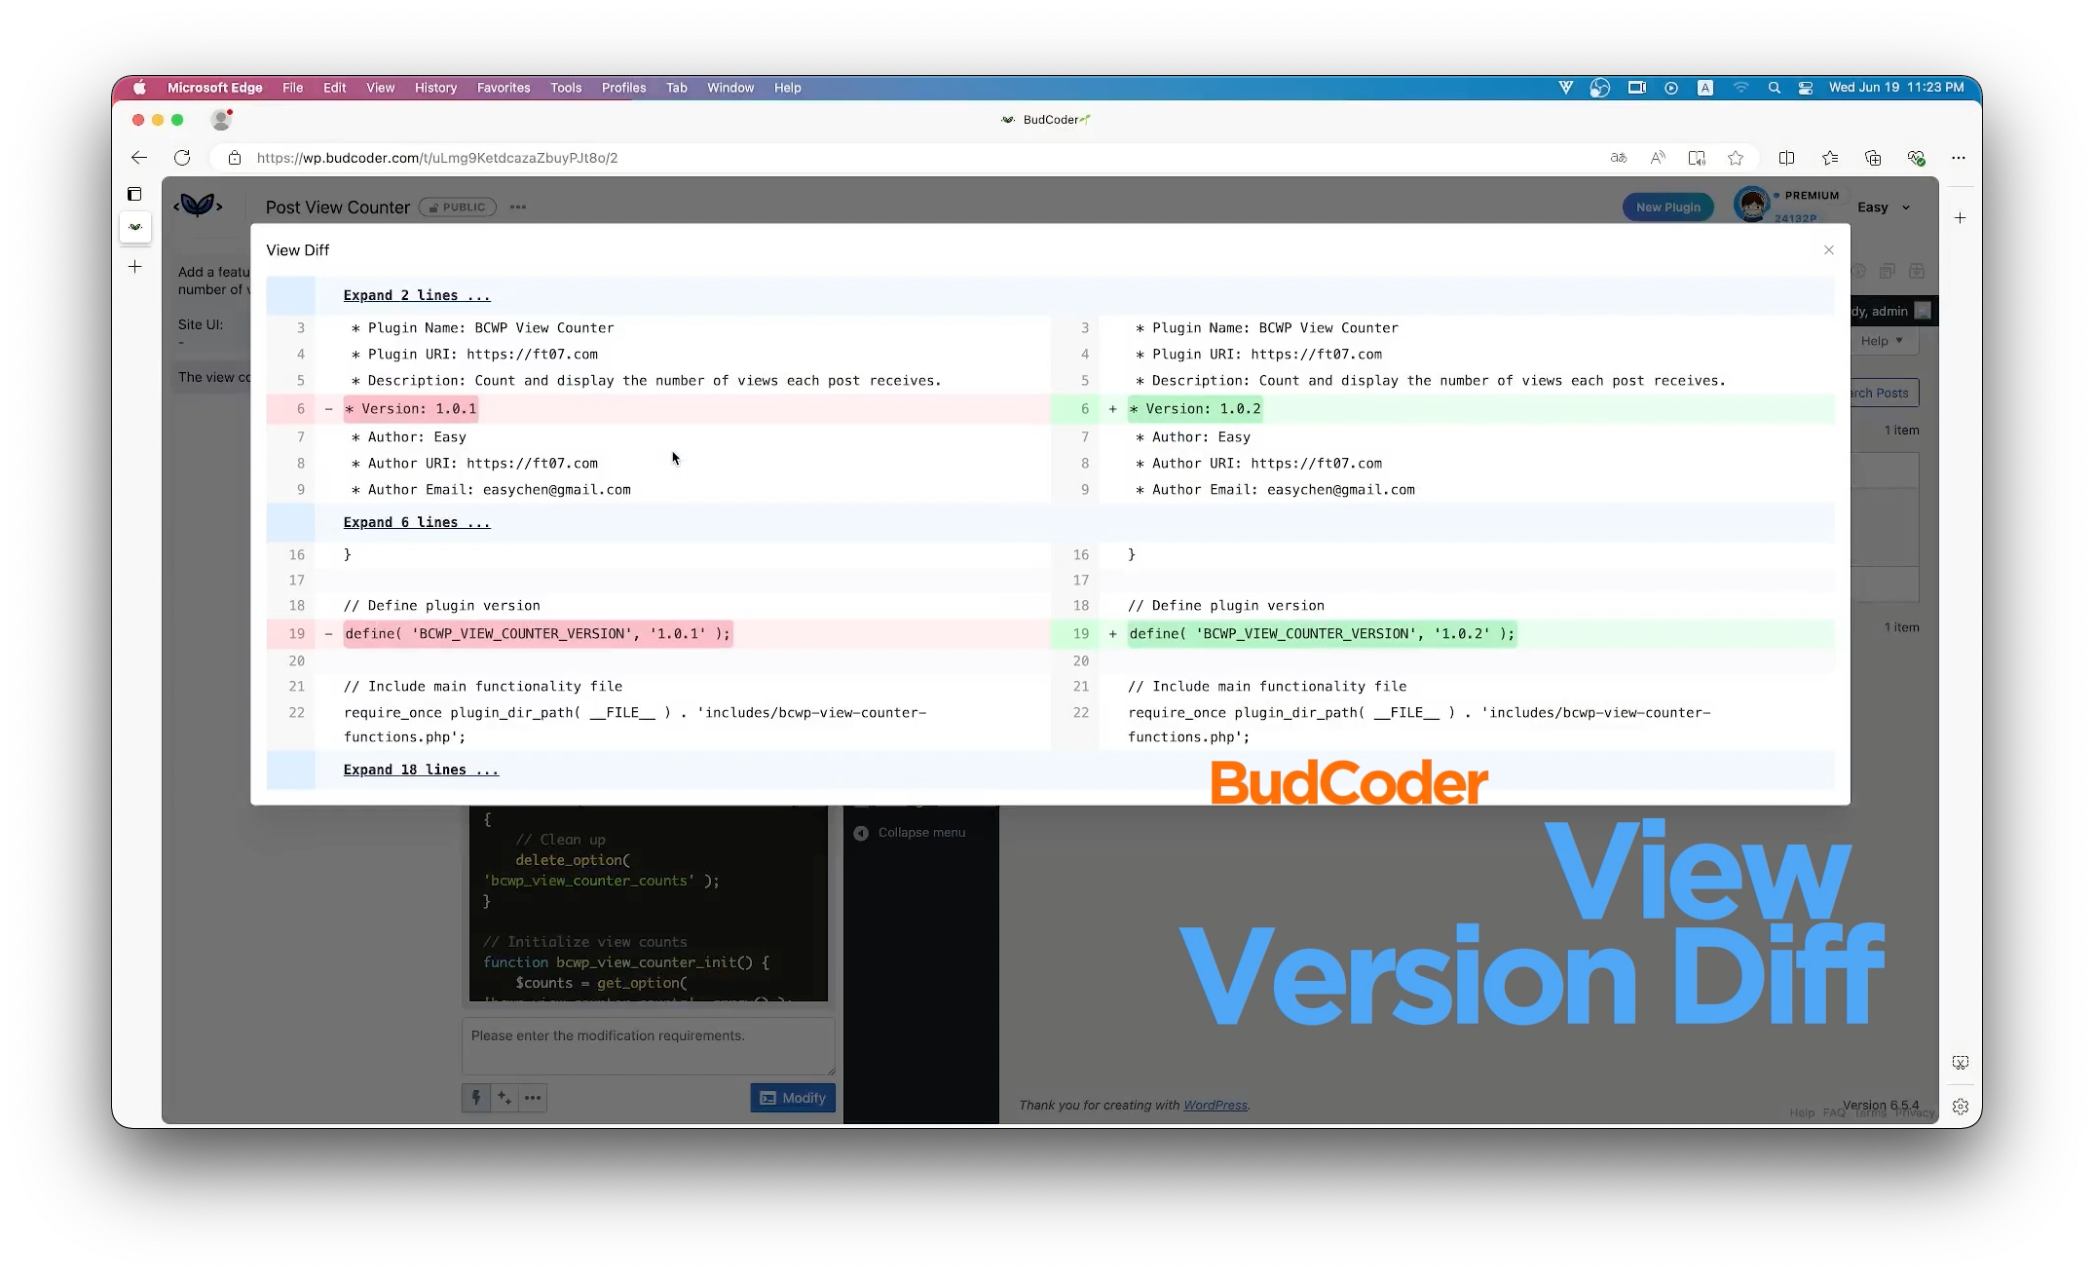Open the History menu
This screenshot has height=1276, width=2094.
click(435, 88)
